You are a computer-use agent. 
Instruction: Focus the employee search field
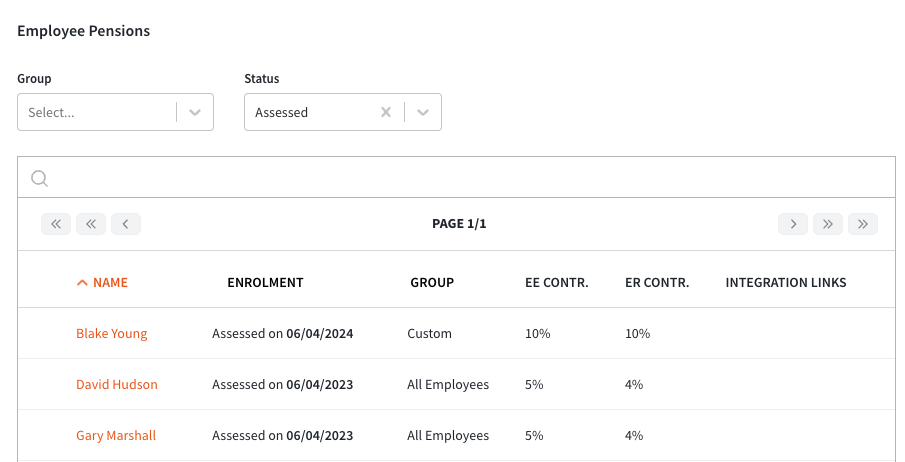point(457,177)
